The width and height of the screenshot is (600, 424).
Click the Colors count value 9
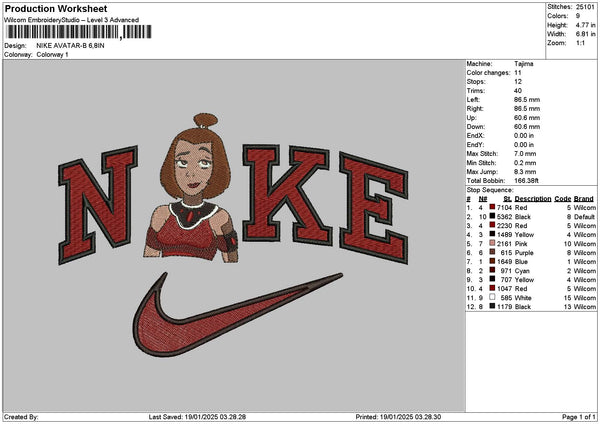tap(578, 16)
